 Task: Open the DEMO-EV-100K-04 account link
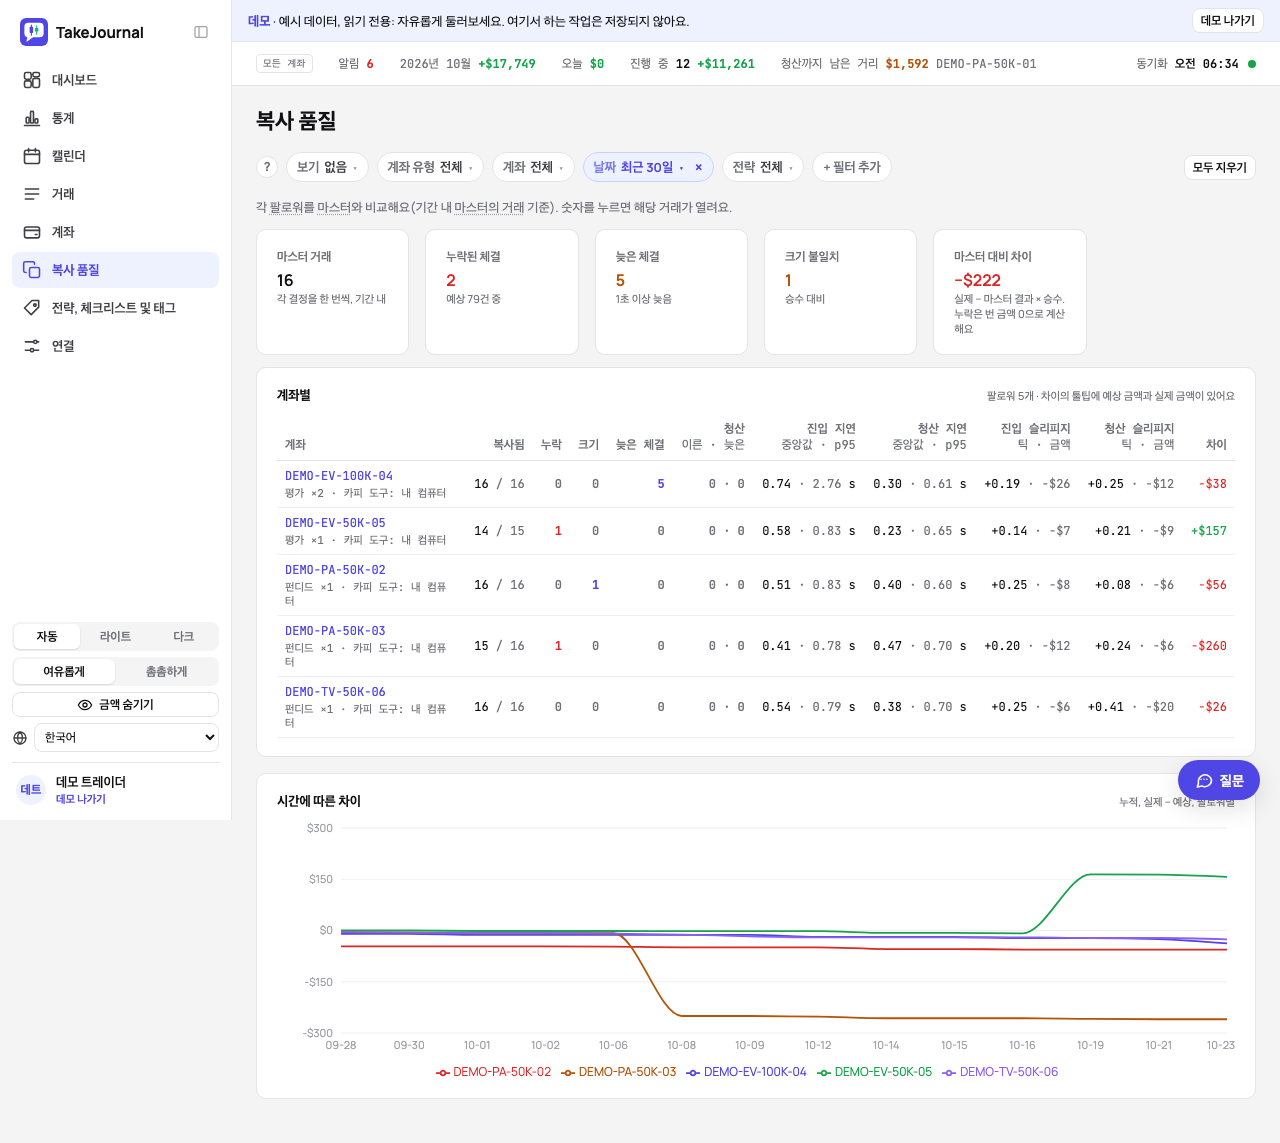tap(339, 476)
